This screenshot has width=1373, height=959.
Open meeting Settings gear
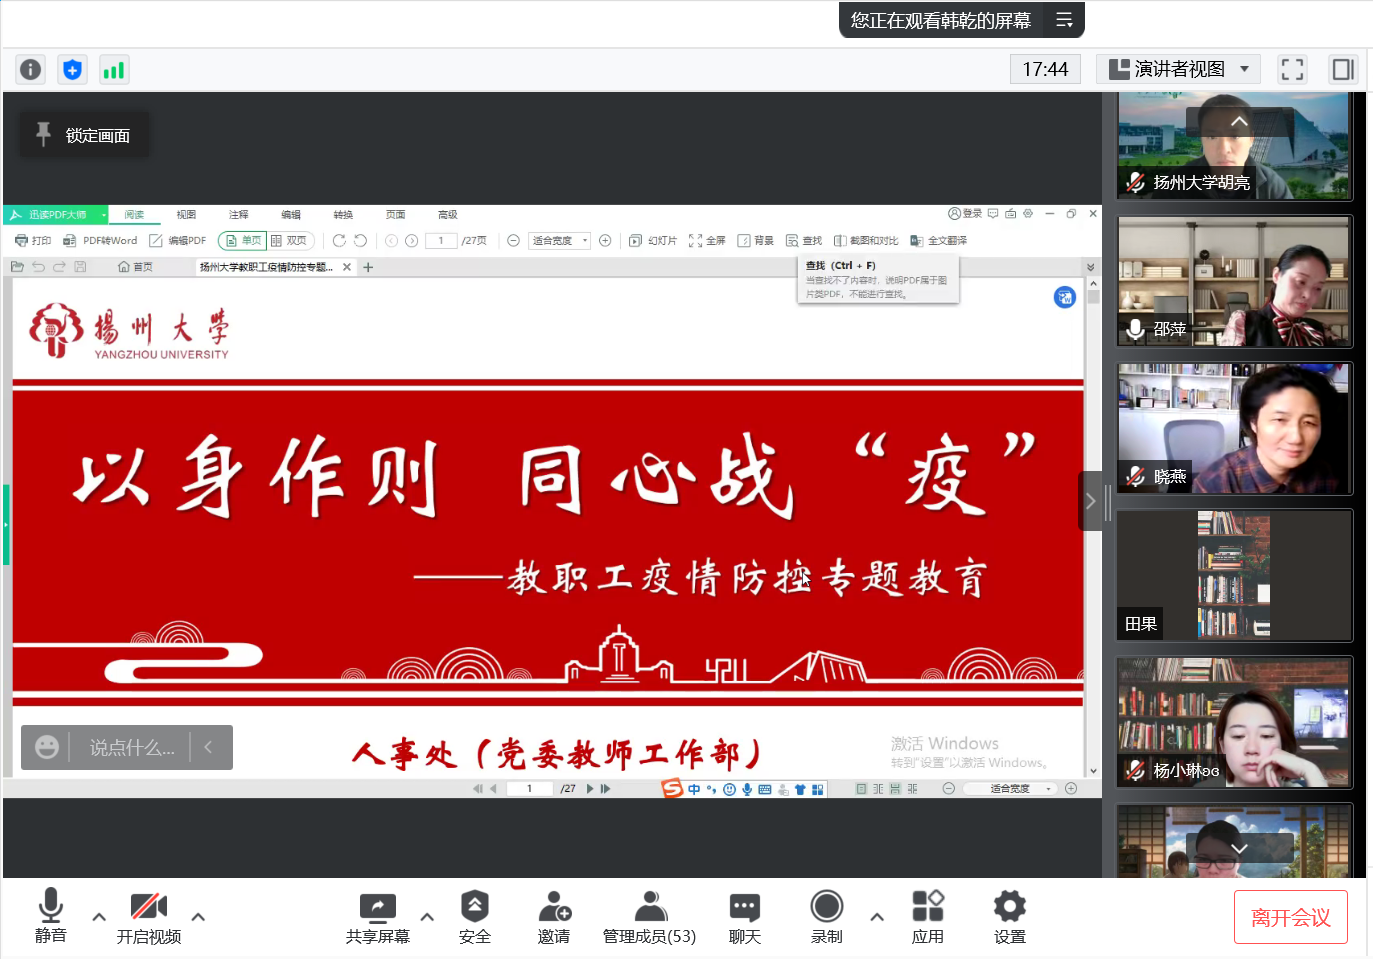[x=1009, y=917]
